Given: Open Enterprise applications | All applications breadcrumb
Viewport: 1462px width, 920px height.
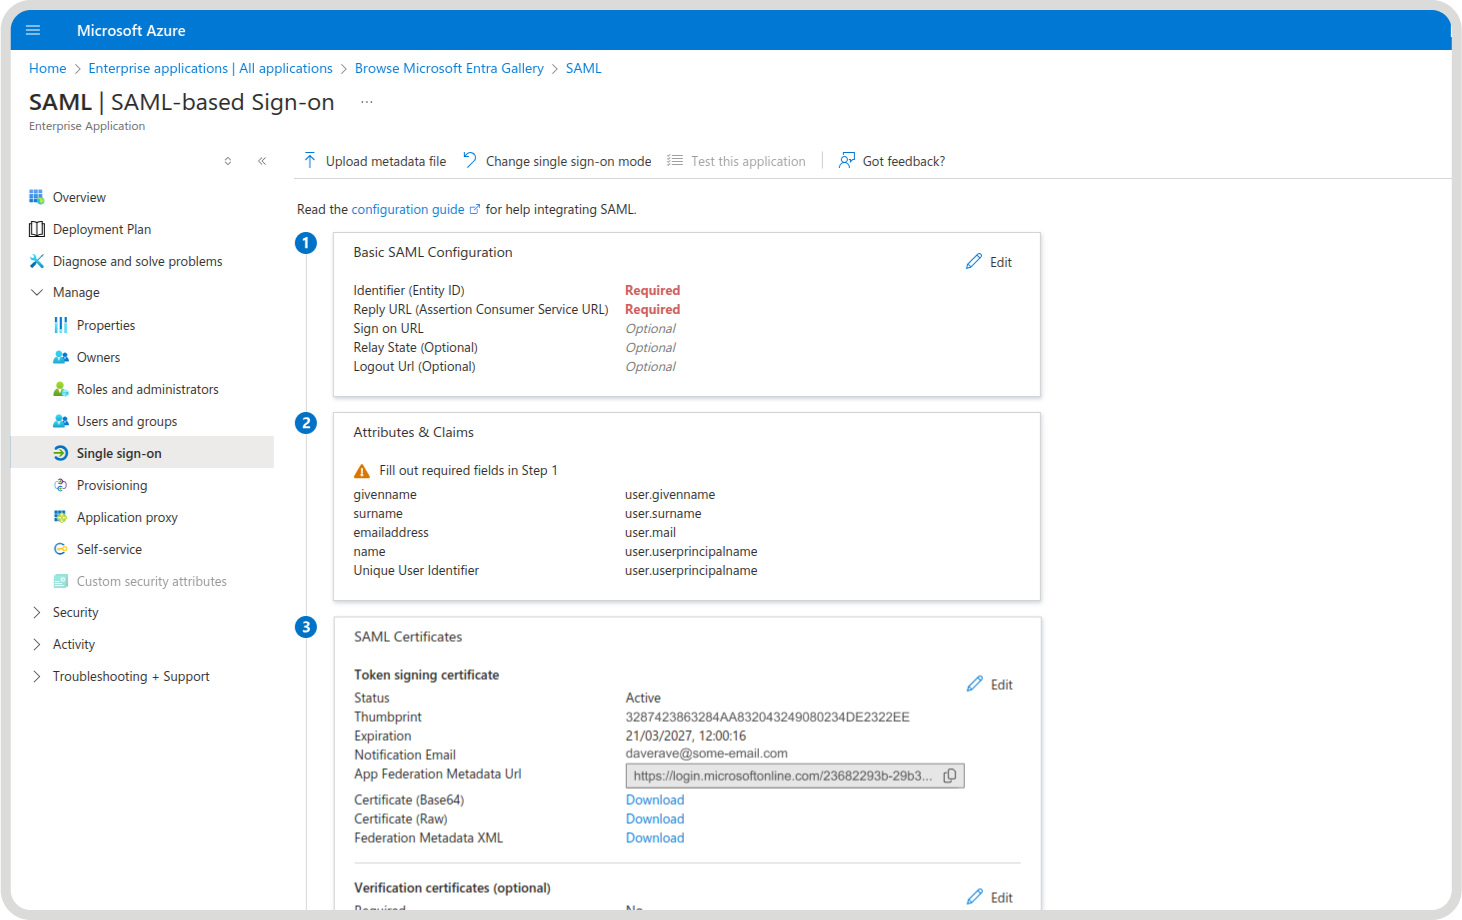Looking at the screenshot, I should tap(210, 68).
